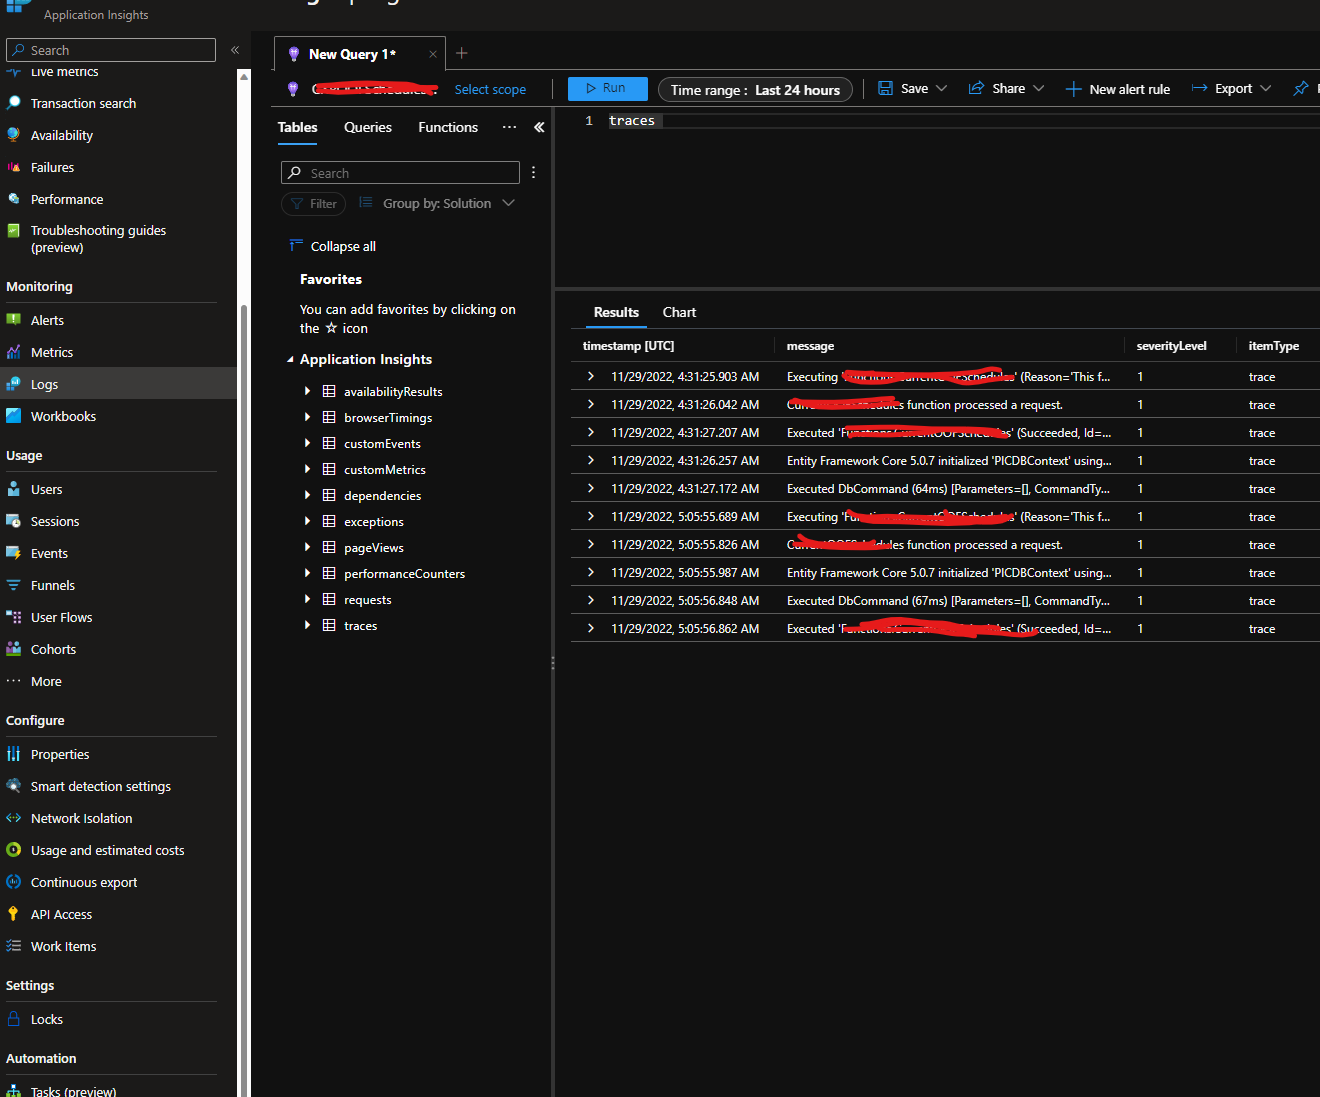Viewport: 1320px width, 1097px height.
Task: Open Locks under Settings
Action: click(x=46, y=1019)
